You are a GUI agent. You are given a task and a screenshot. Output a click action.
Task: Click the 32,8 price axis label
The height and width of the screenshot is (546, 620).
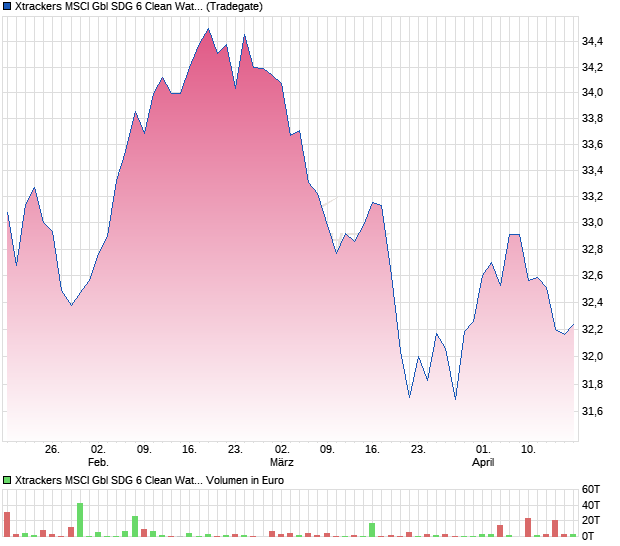click(x=592, y=249)
